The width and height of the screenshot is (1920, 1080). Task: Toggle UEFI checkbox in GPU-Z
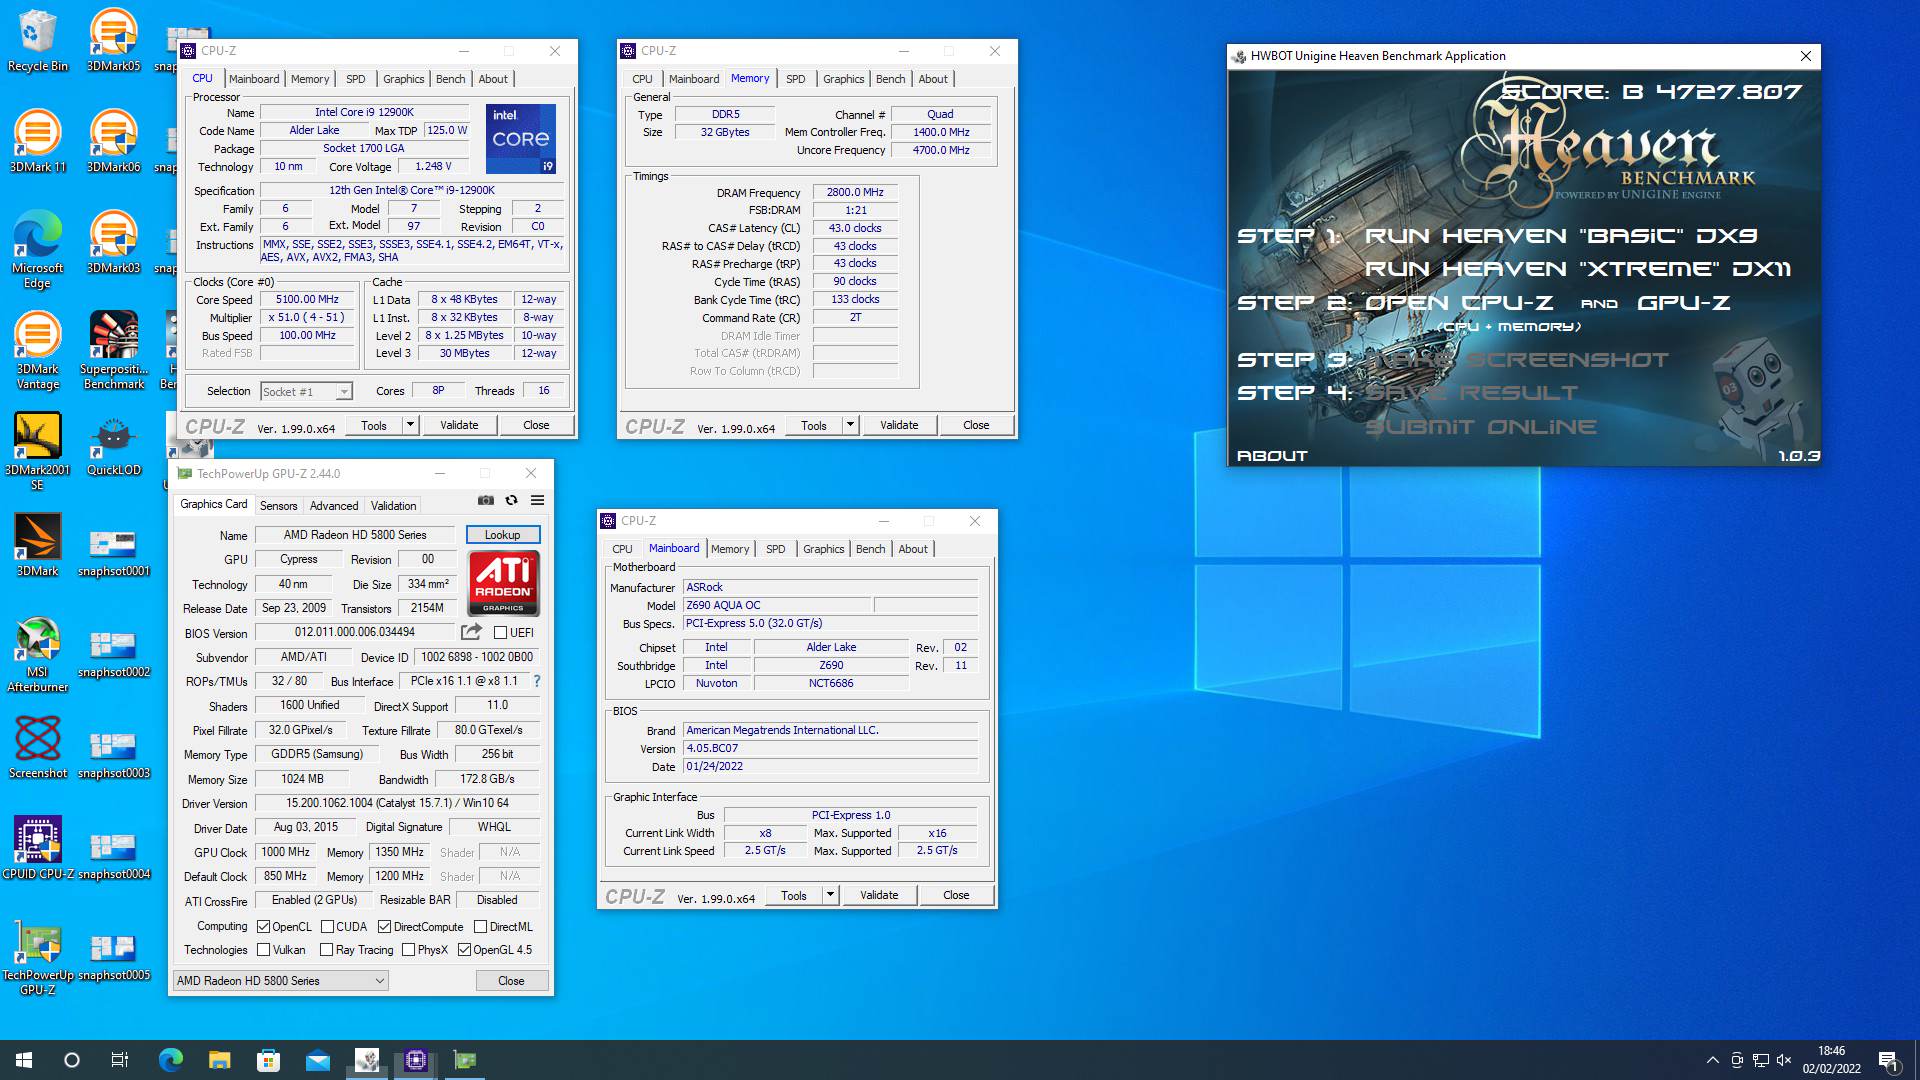pyautogui.click(x=500, y=632)
